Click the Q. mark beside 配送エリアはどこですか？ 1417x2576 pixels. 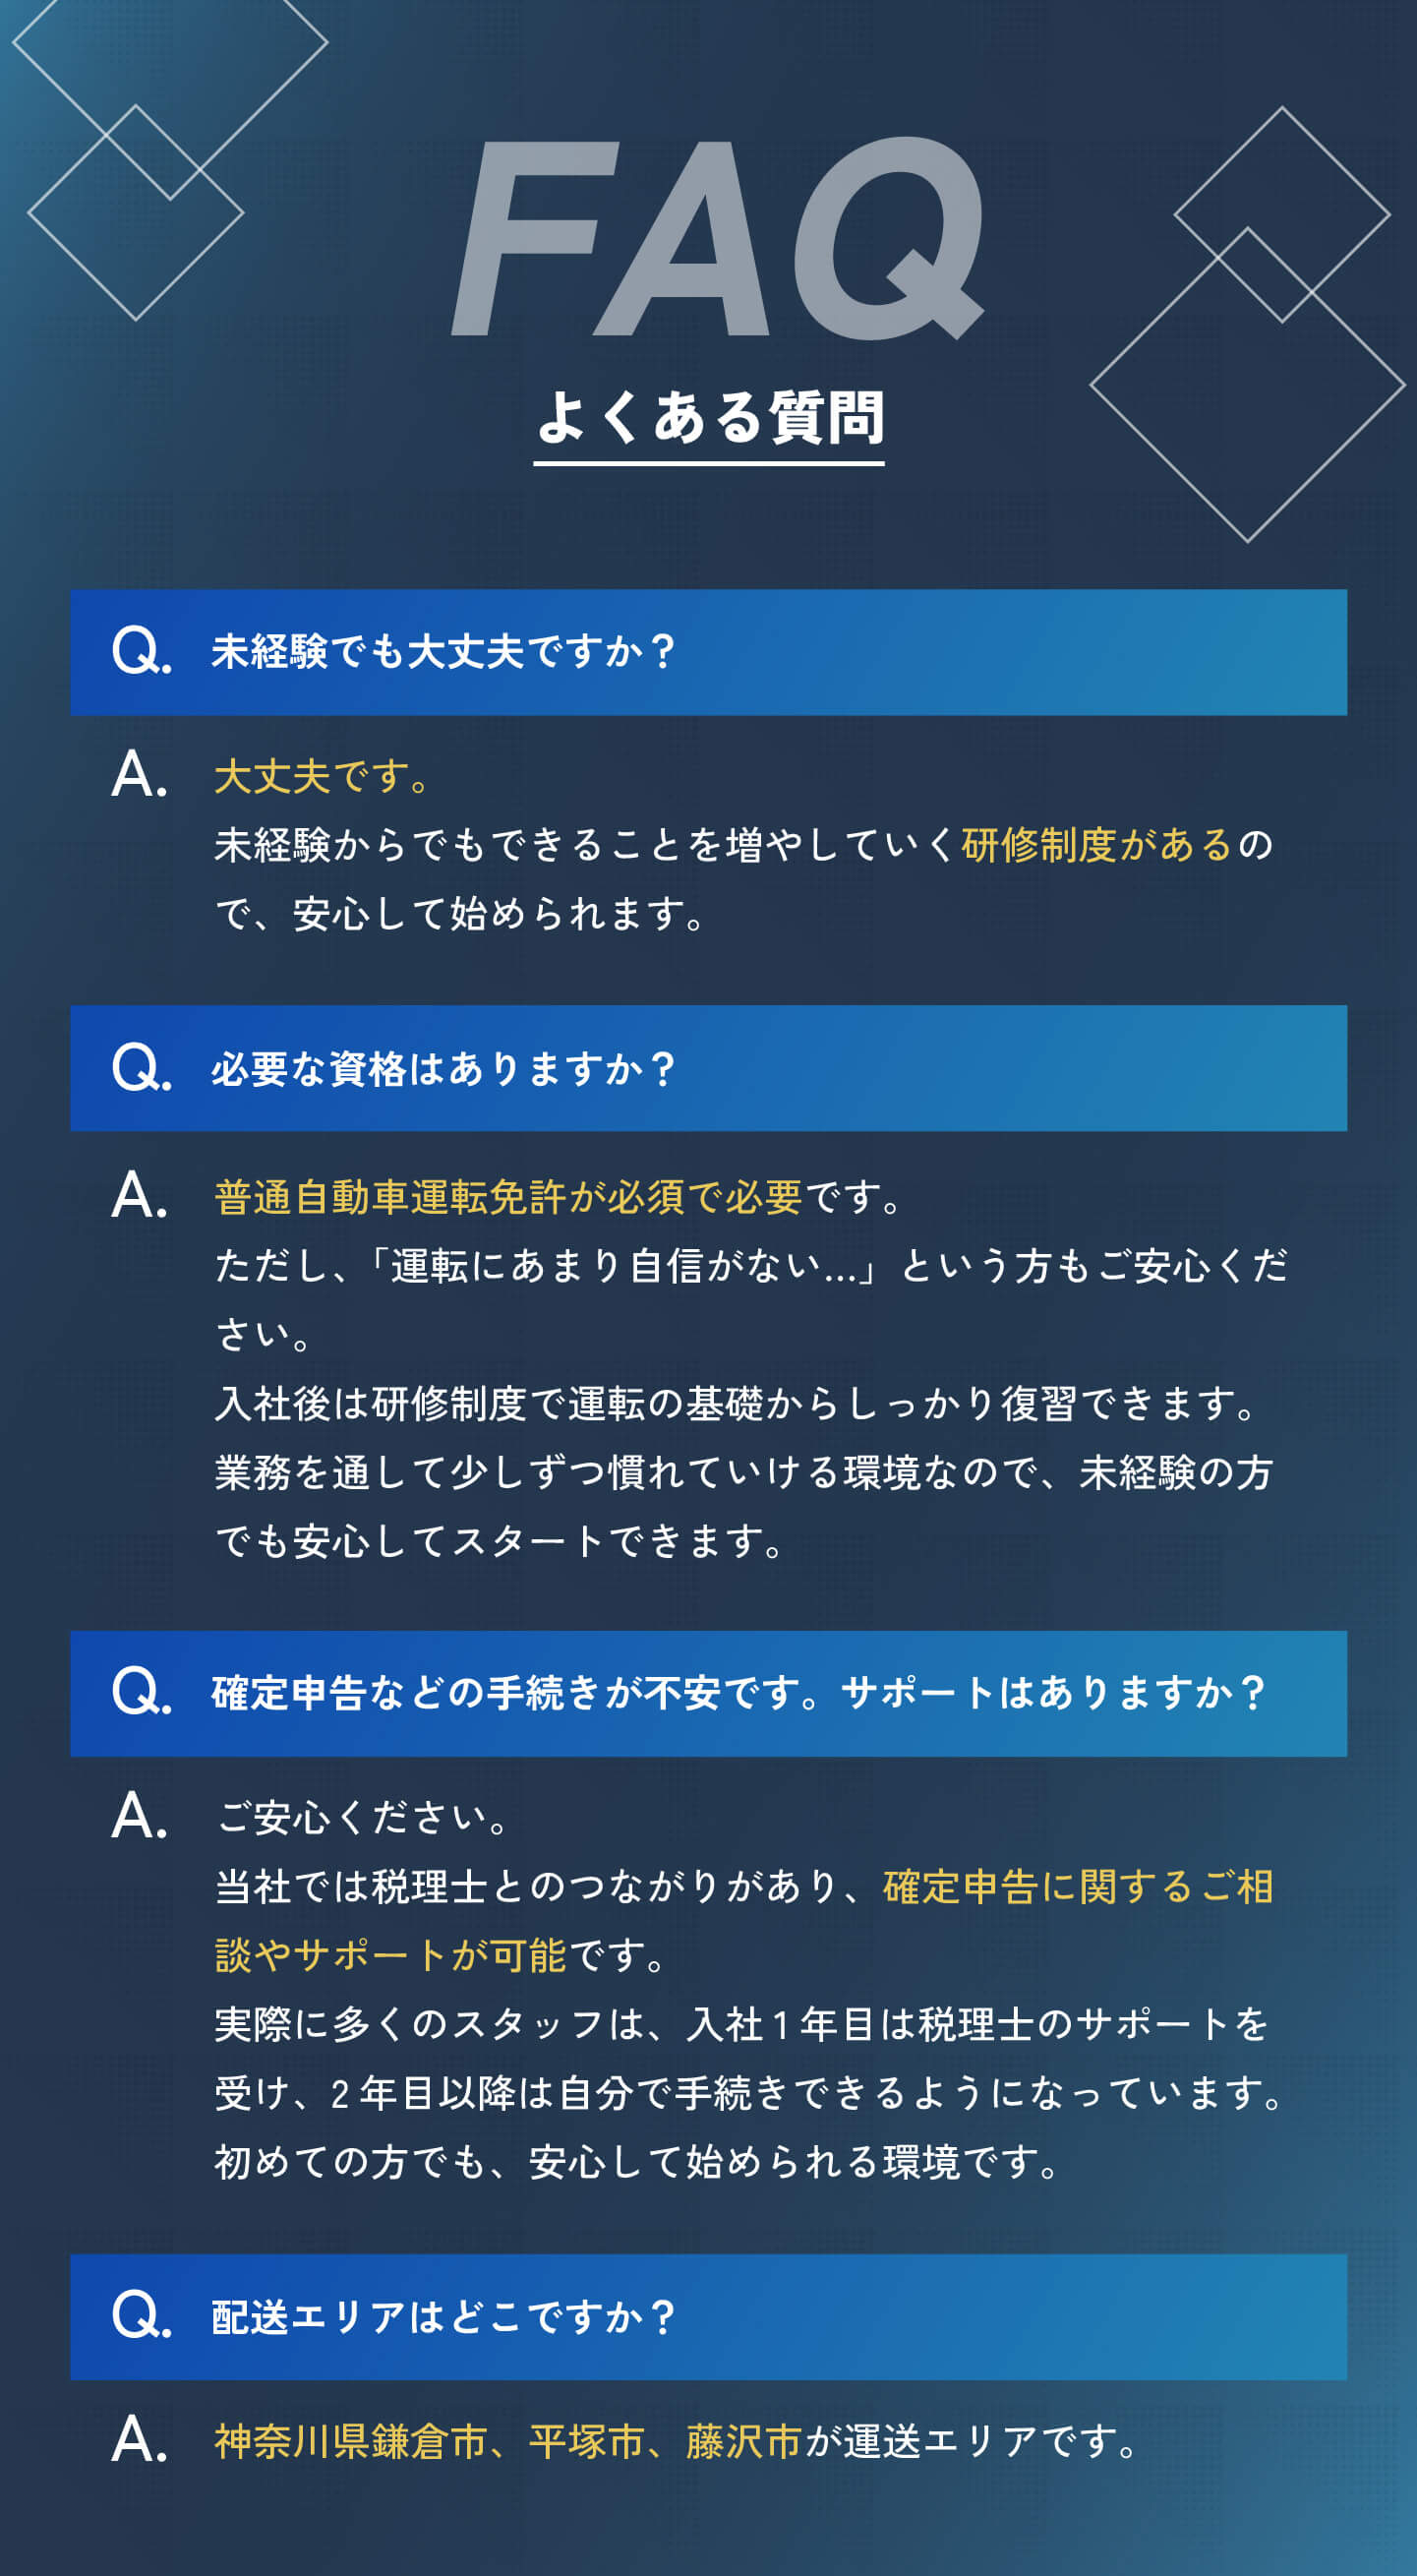pyautogui.click(x=141, y=2316)
